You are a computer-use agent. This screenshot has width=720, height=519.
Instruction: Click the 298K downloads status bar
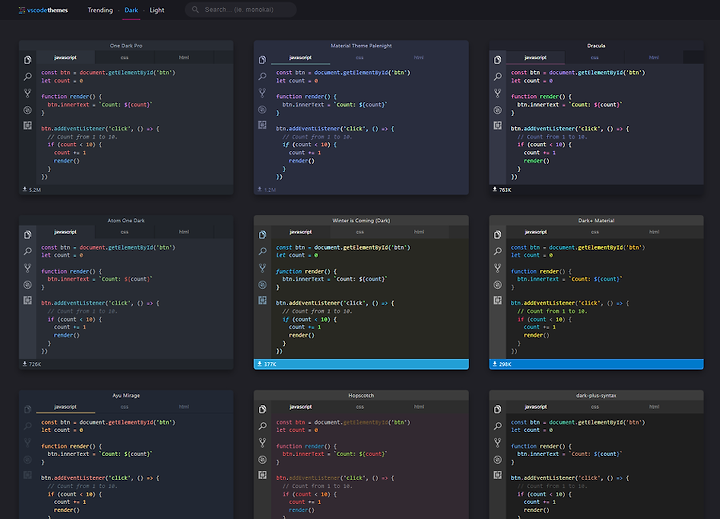tap(596, 364)
